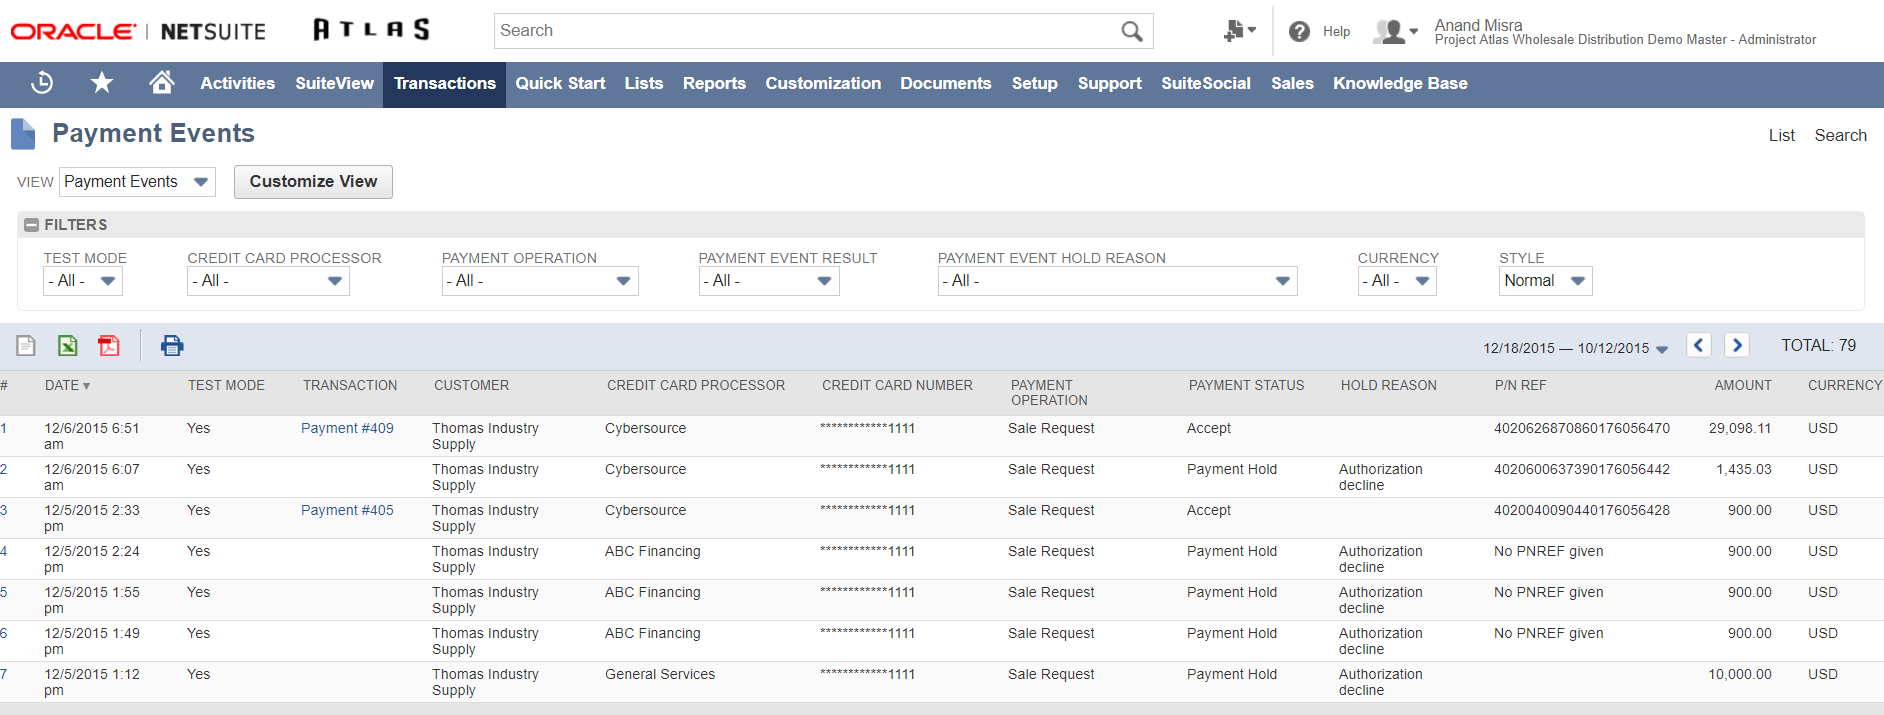The width and height of the screenshot is (1884, 715).
Task: Click the global search magnifier icon
Action: click(x=1132, y=31)
